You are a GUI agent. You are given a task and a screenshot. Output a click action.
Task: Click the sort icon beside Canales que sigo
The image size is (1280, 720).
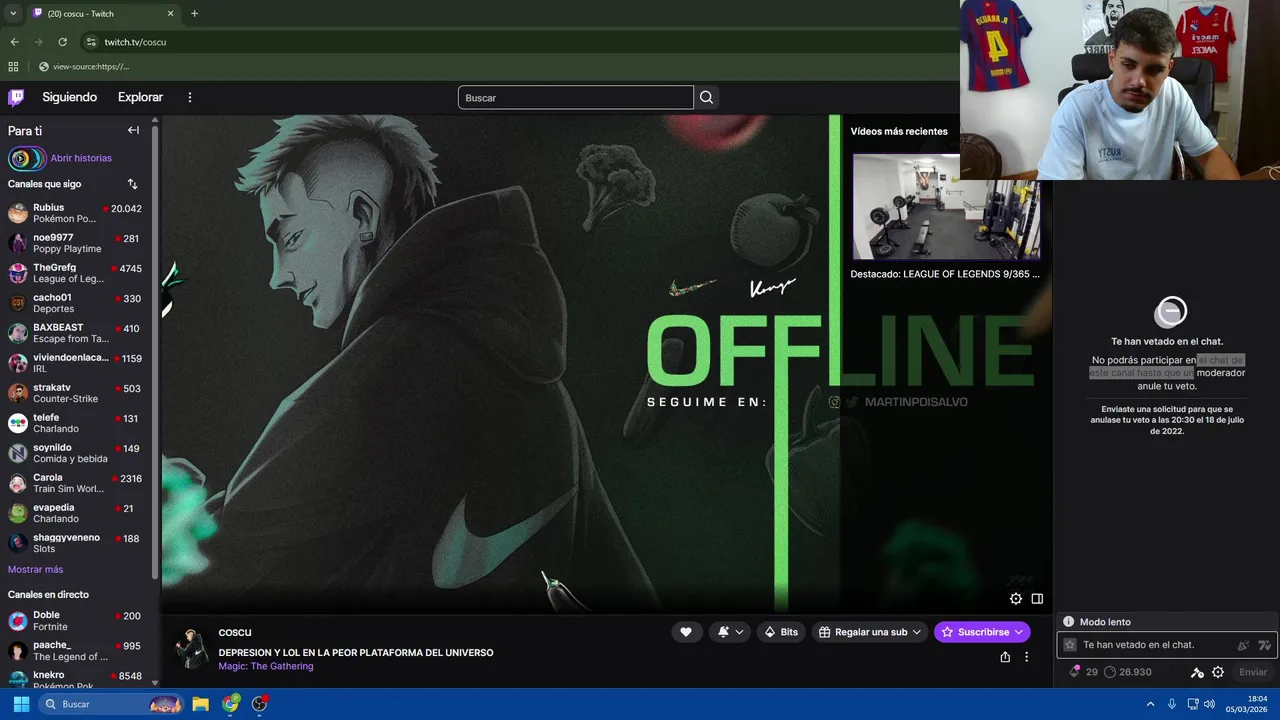[132, 184]
